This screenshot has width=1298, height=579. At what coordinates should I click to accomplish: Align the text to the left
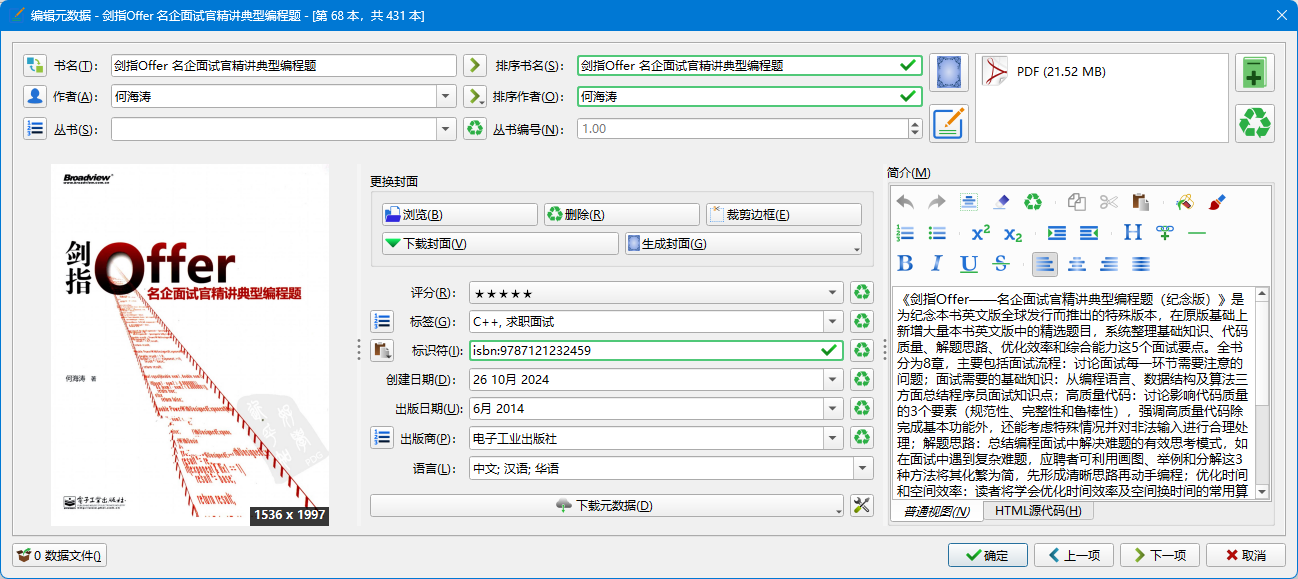click(1045, 264)
